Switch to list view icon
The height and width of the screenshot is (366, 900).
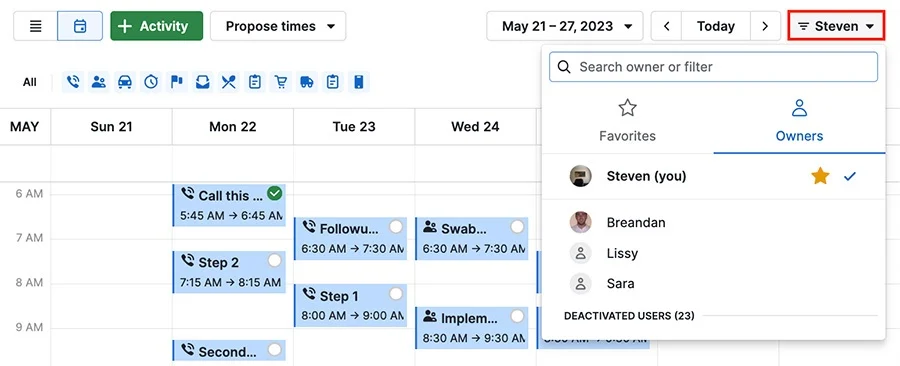point(36,26)
